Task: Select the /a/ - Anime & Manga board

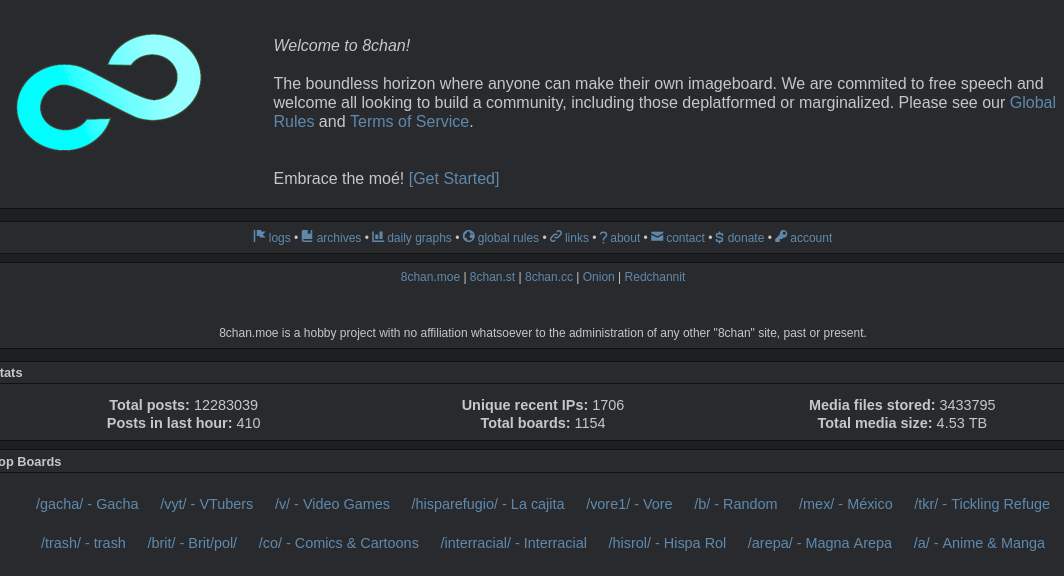Action: click(978, 543)
